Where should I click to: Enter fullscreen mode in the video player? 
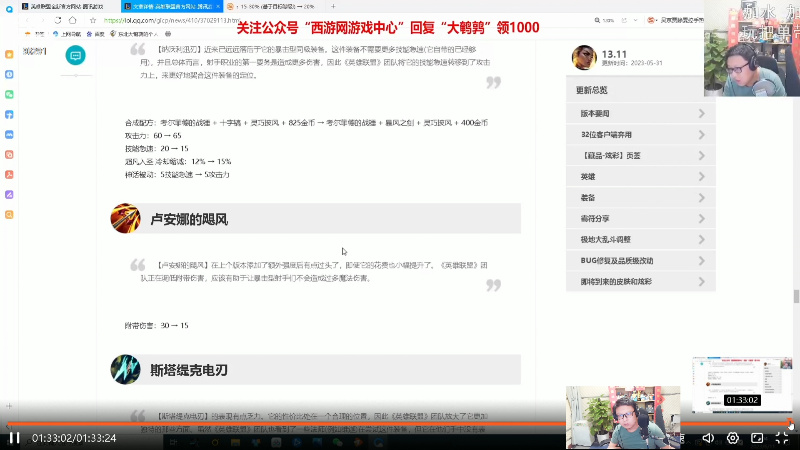click(x=782, y=438)
